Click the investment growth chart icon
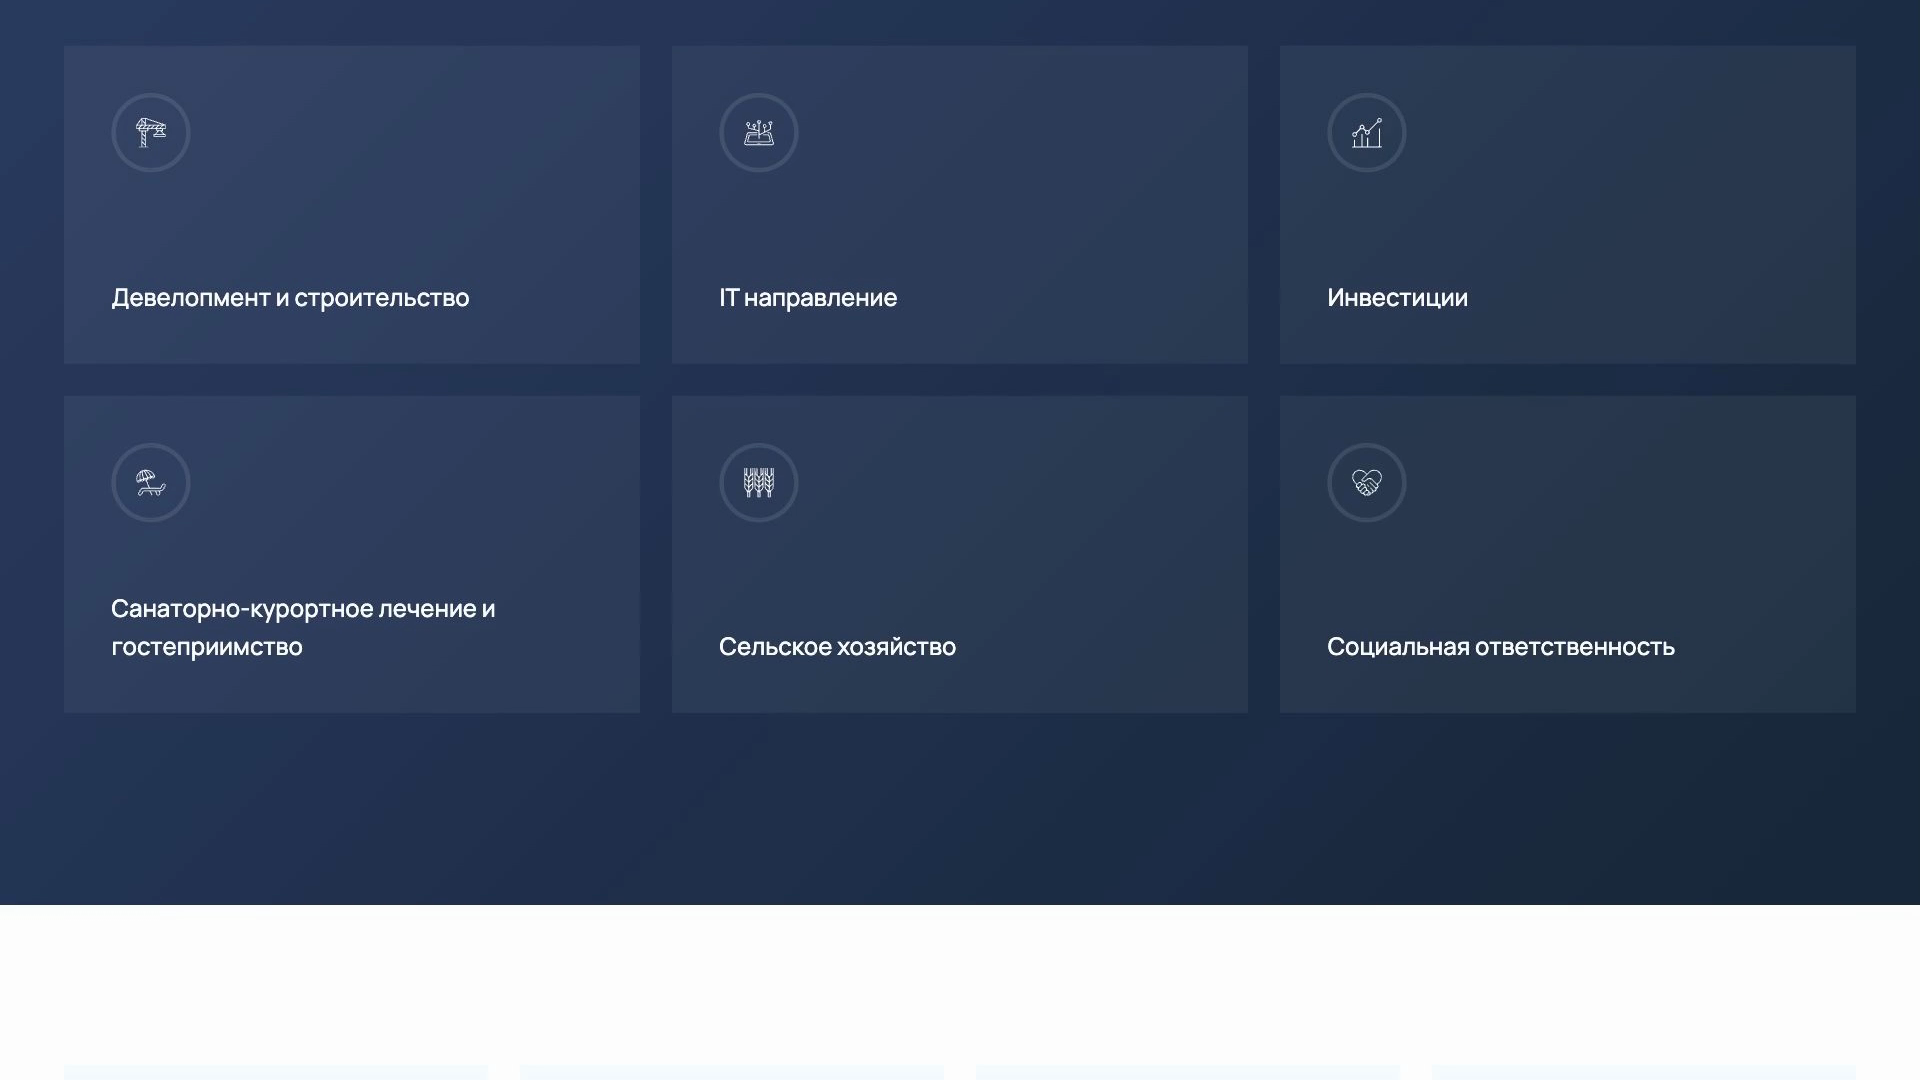 1367,133
